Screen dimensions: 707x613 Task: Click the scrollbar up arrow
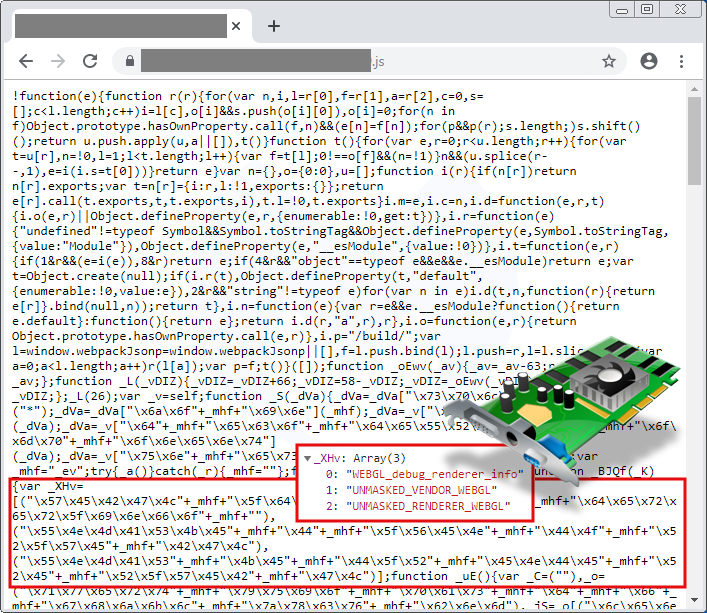coord(696,91)
